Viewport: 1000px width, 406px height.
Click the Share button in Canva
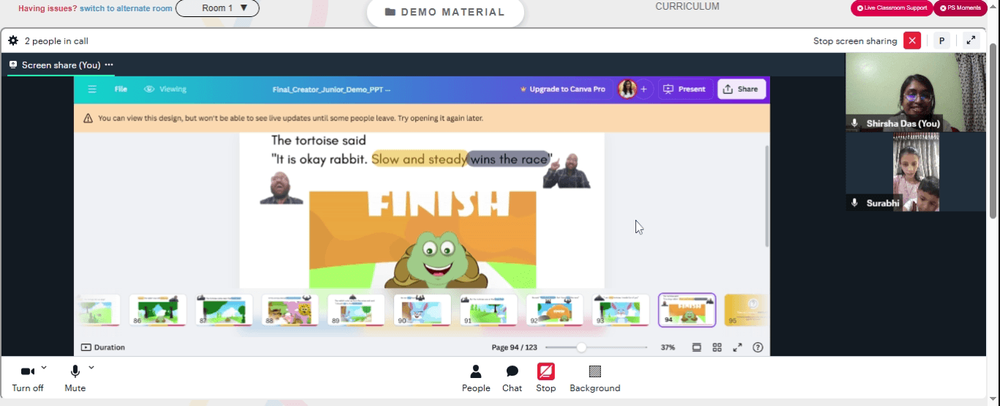click(x=741, y=89)
